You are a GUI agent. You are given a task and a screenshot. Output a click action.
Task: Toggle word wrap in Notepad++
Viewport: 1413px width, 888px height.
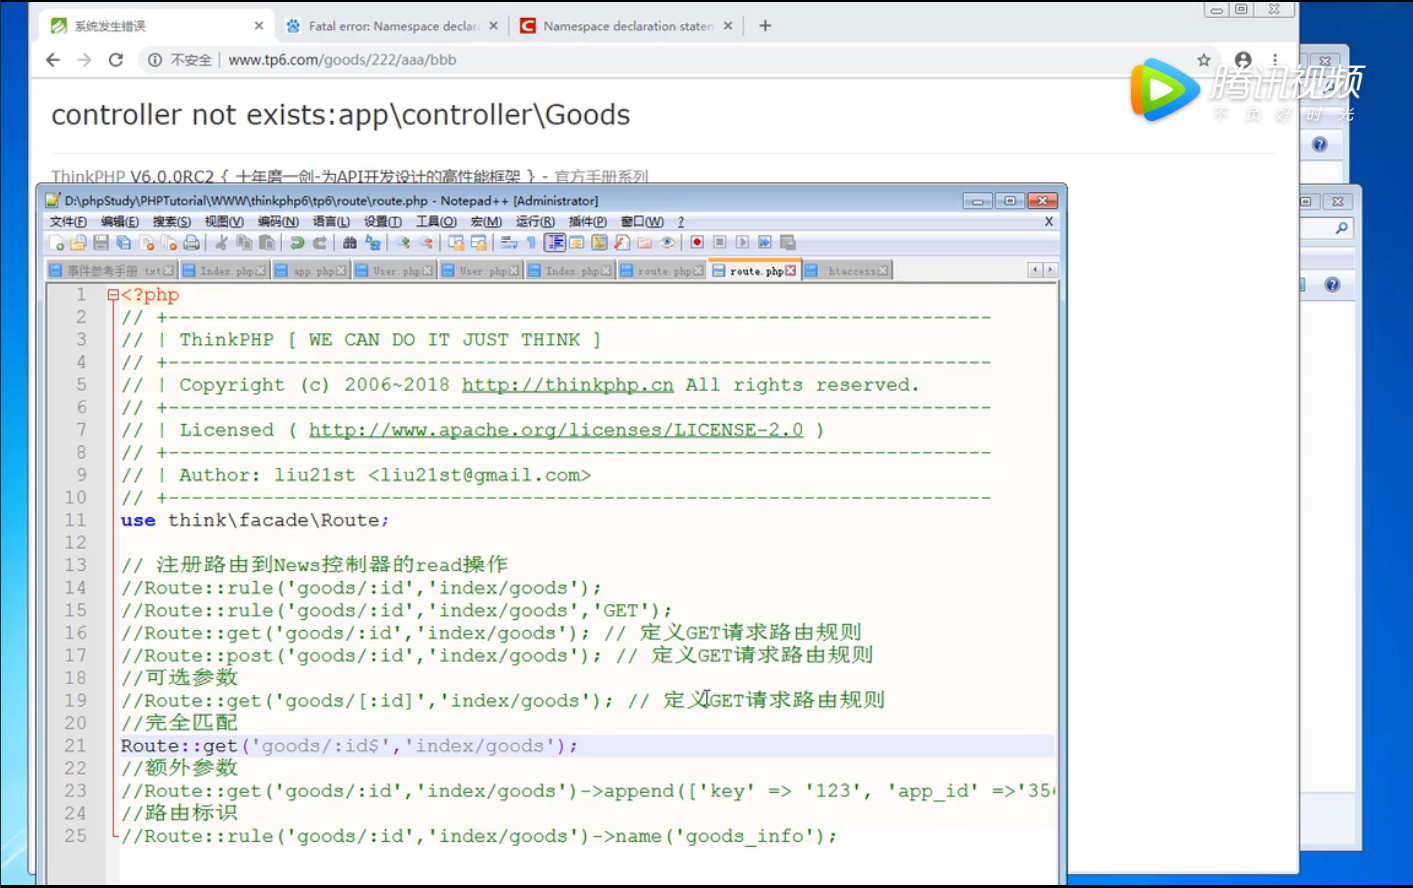(x=509, y=242)
